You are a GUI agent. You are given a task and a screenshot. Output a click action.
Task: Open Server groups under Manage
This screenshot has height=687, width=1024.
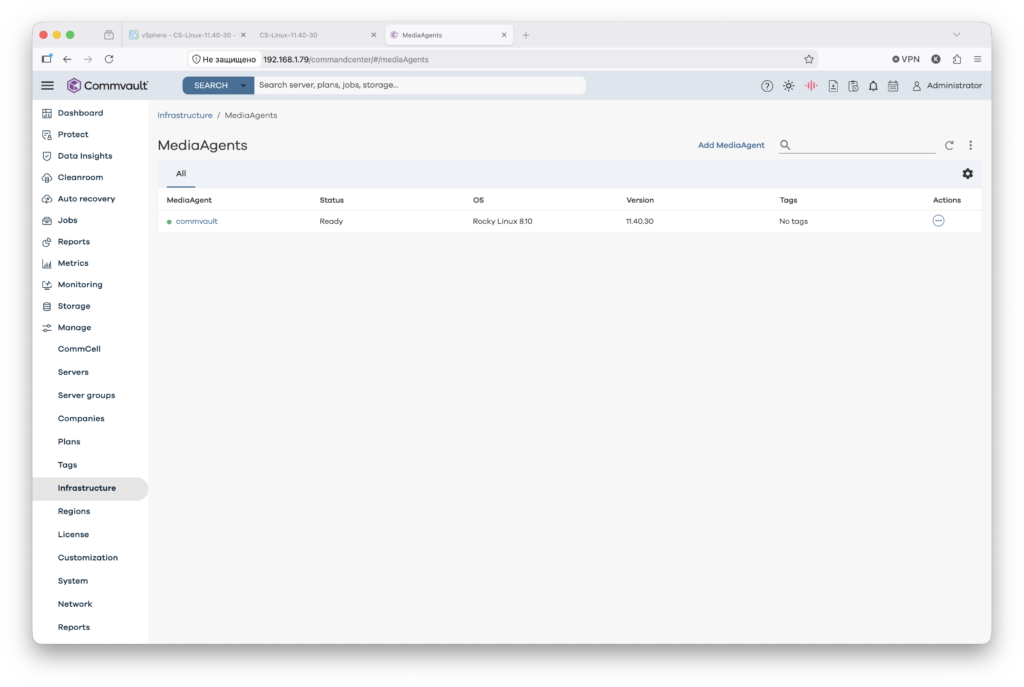[86, 396]
